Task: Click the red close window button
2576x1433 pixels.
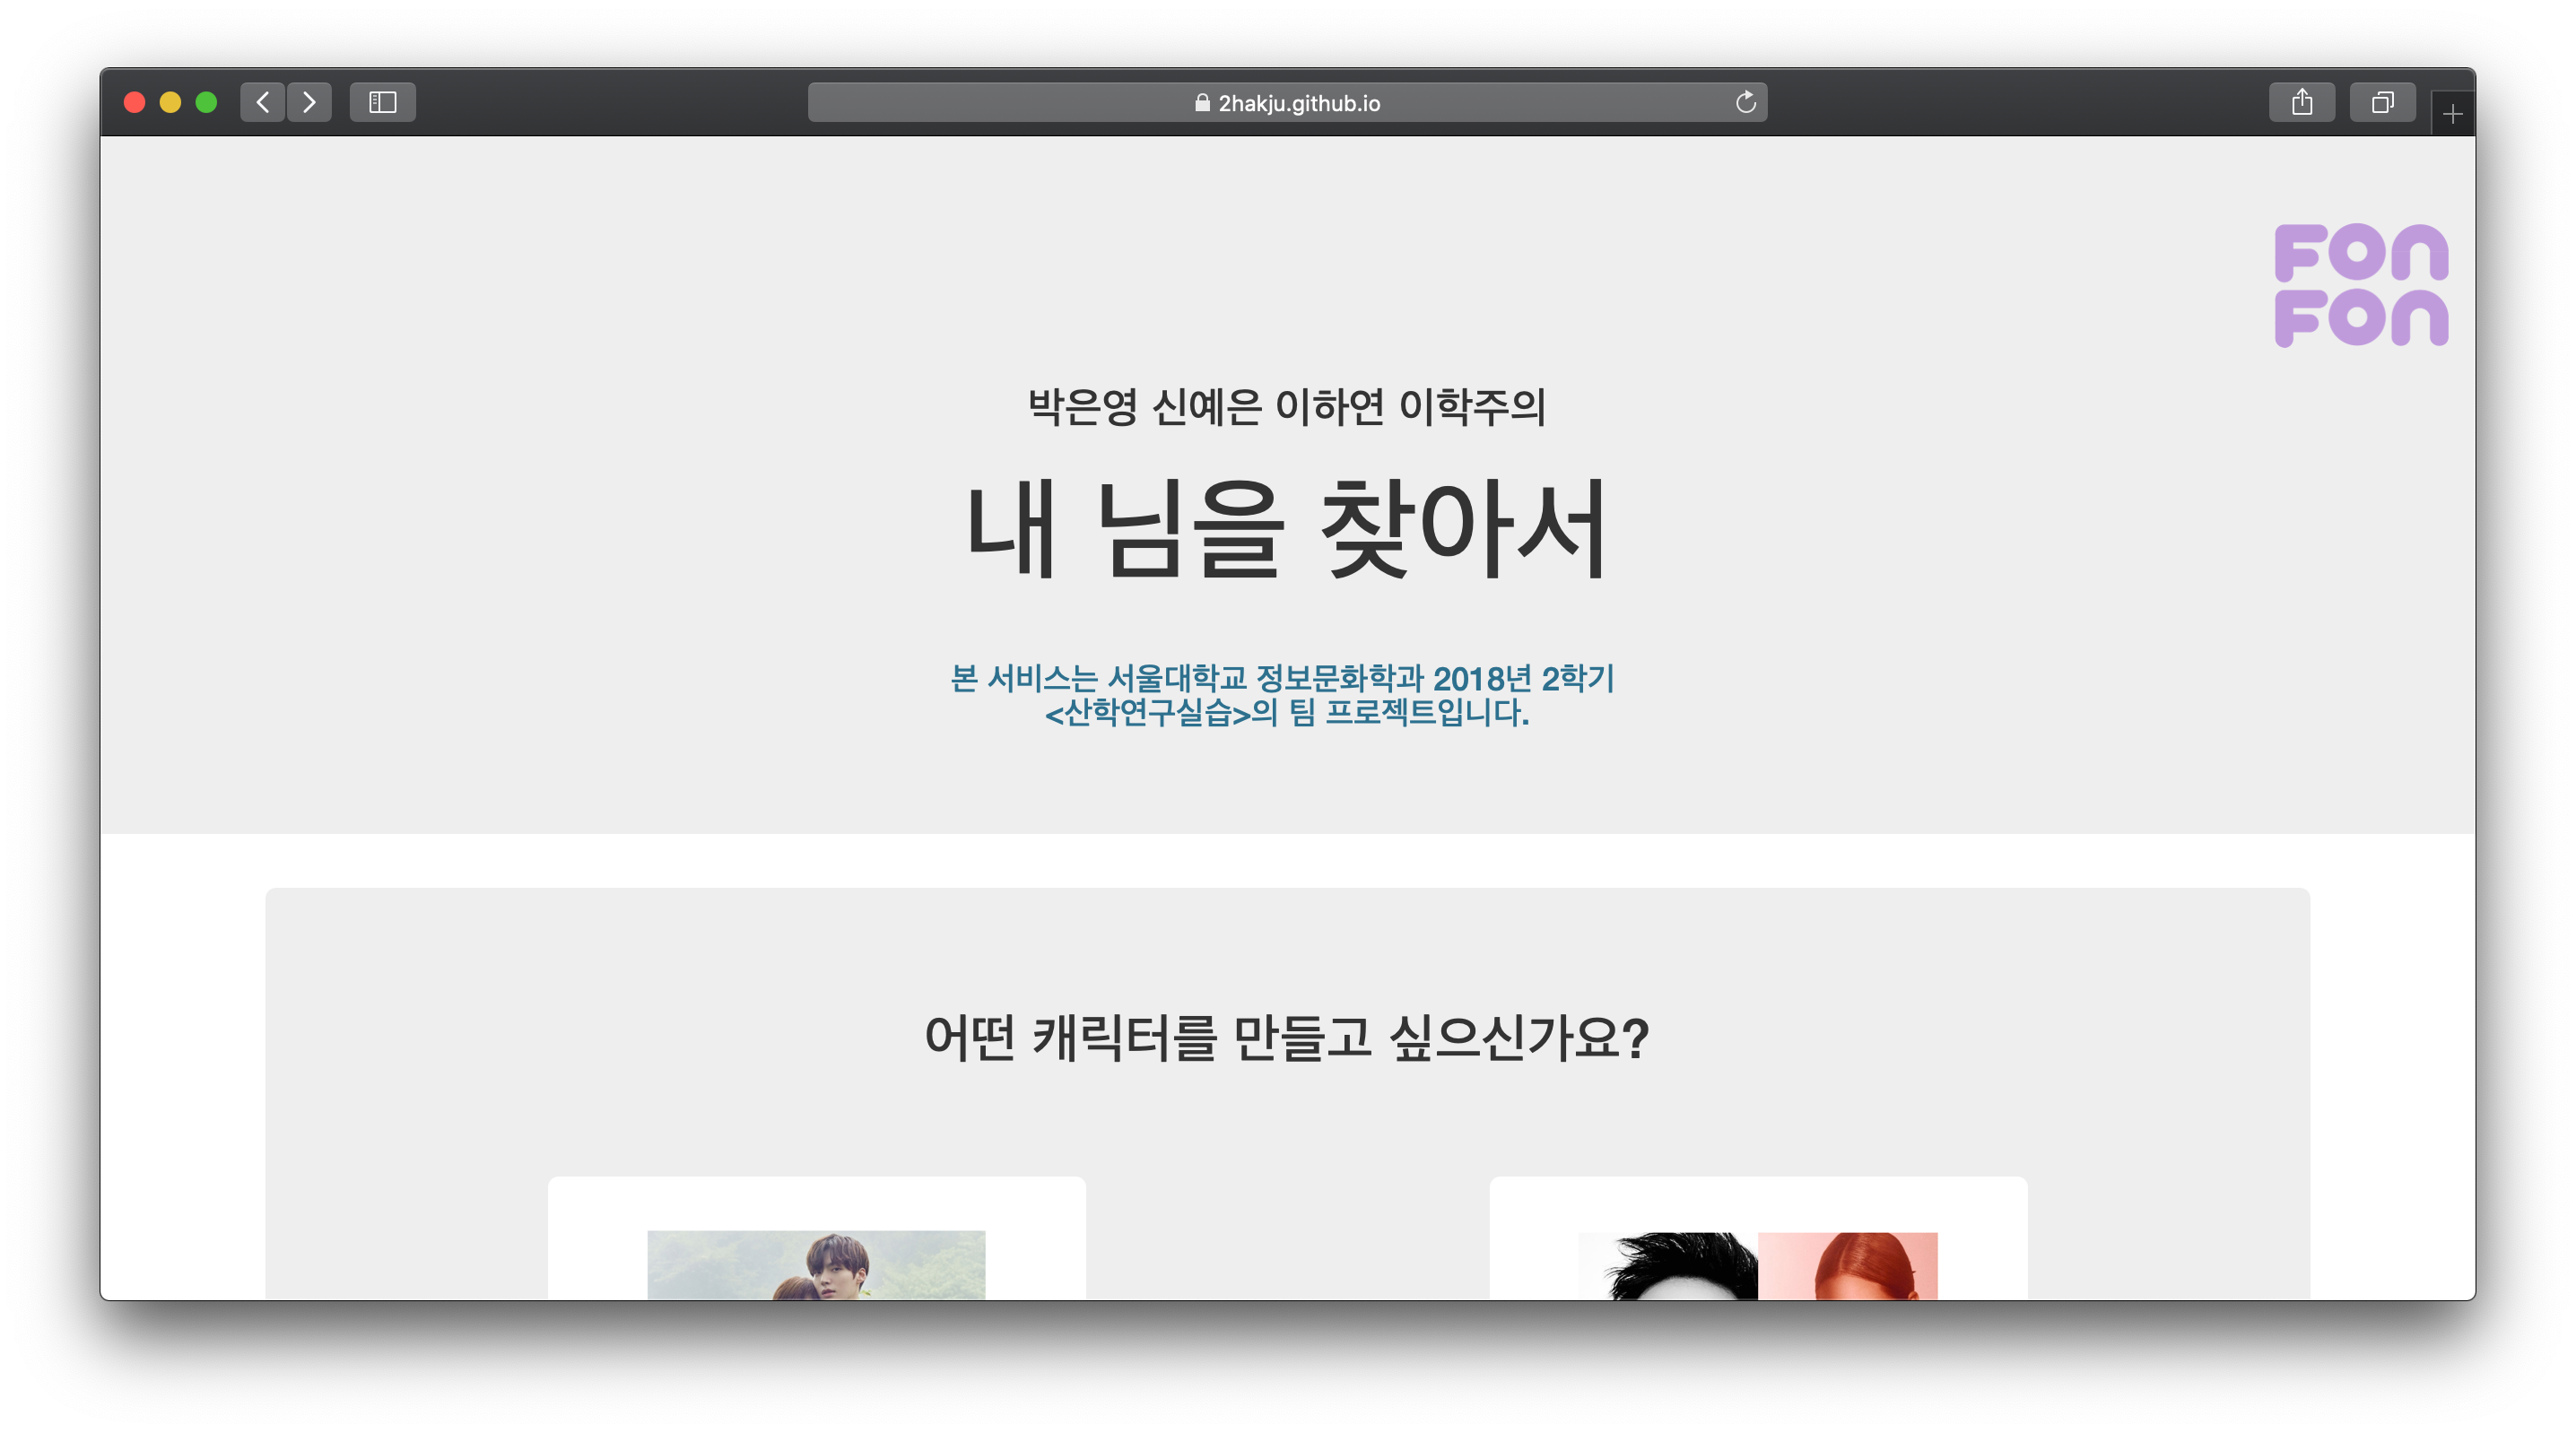Action: pos(134,102)
